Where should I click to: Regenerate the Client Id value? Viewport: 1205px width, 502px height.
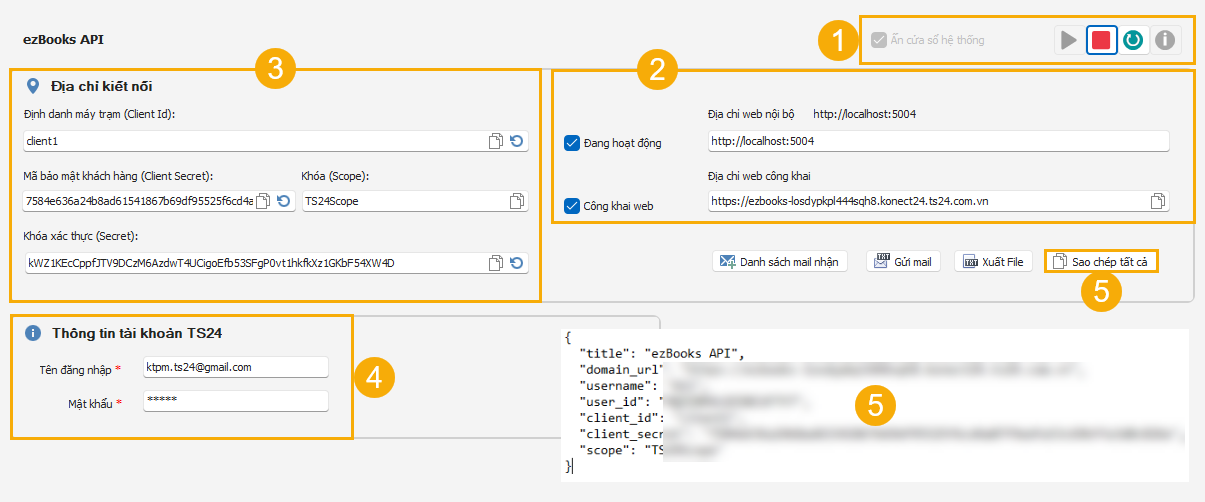[517, 142]
